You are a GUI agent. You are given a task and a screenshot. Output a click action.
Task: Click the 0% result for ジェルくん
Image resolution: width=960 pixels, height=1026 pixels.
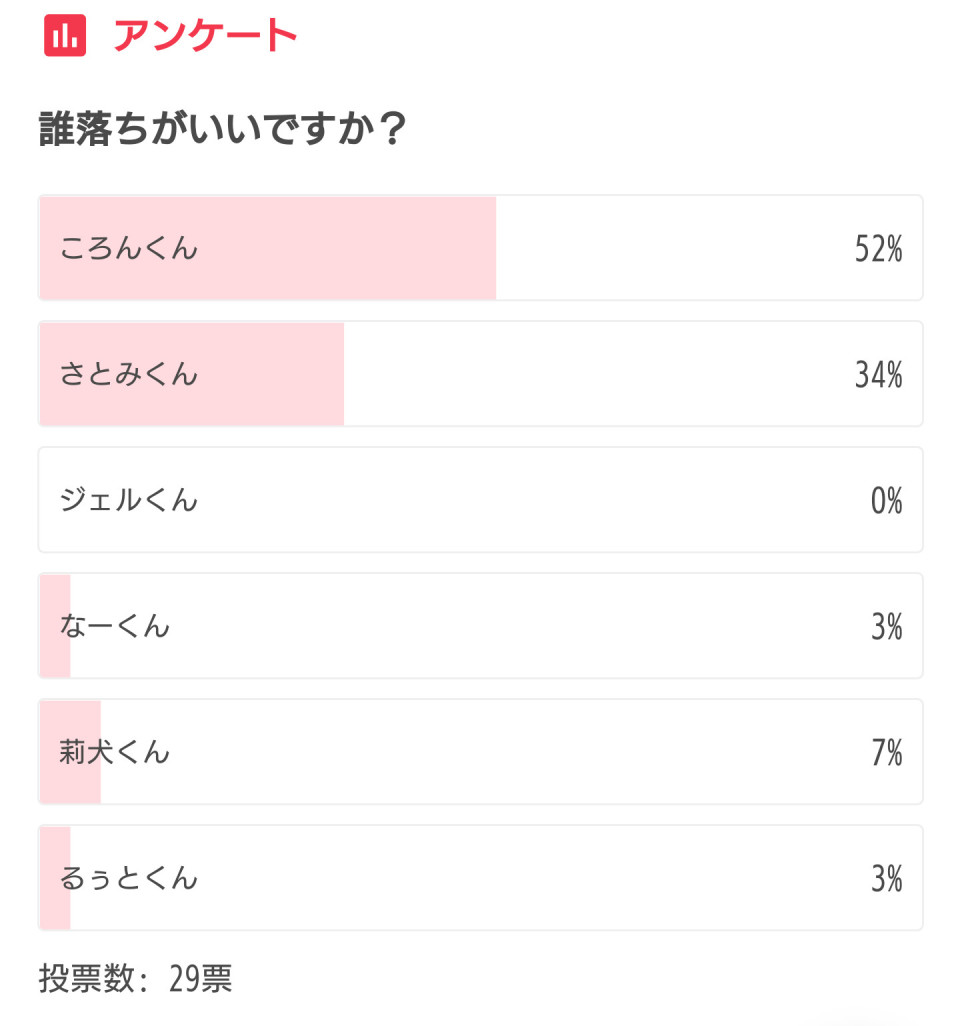tap(886, 501)
